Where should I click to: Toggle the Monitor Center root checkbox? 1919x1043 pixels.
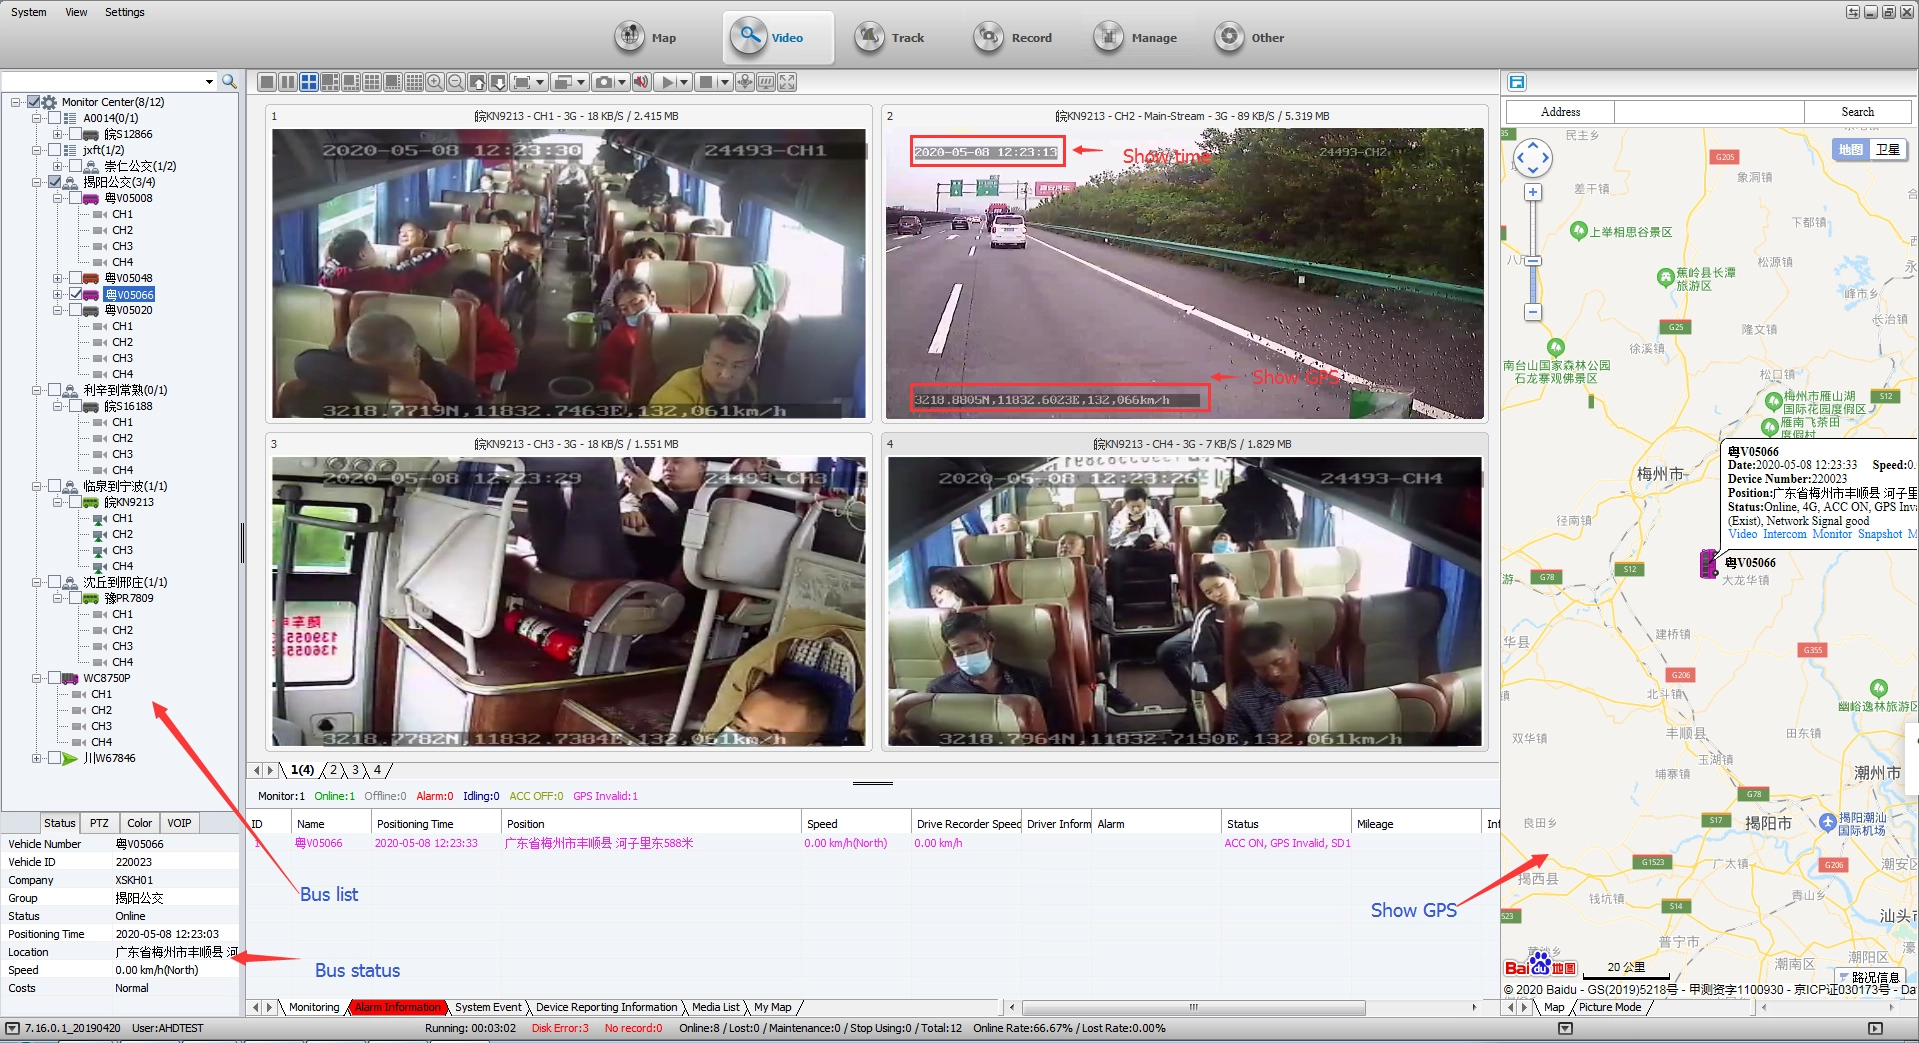tap(33, 102)
